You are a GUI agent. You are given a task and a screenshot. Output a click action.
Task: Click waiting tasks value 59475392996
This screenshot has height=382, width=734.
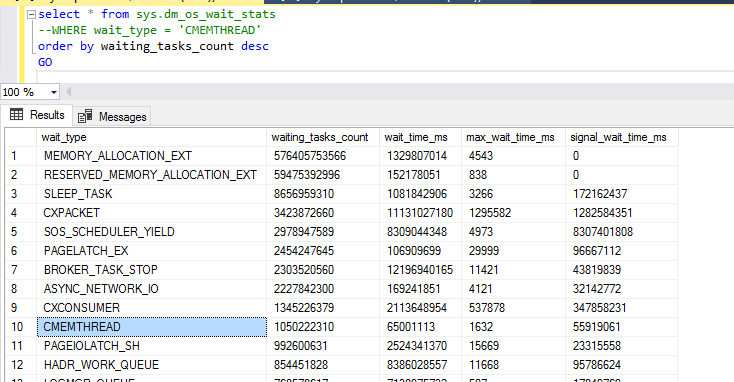323,175
